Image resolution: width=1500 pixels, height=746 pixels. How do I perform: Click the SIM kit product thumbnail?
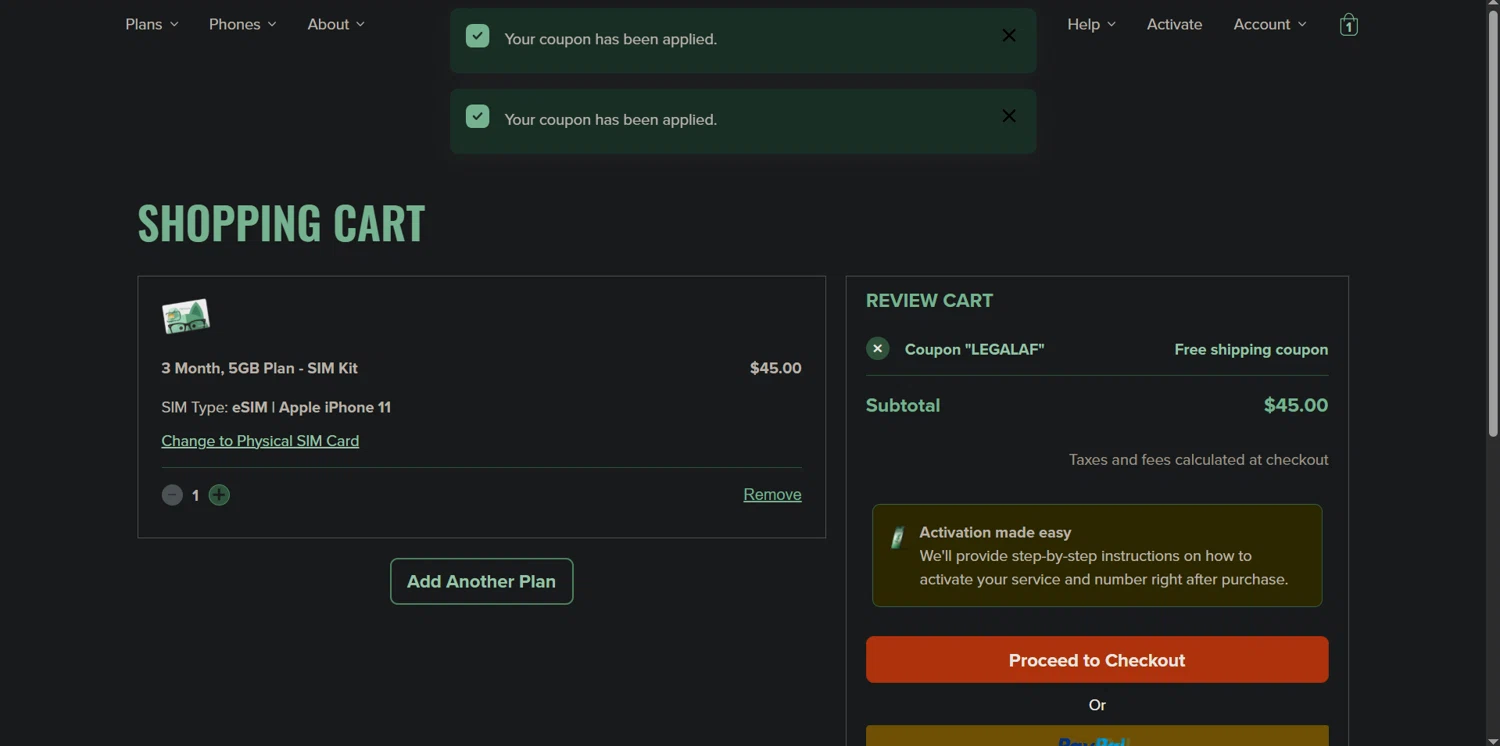tap(186, 316)
